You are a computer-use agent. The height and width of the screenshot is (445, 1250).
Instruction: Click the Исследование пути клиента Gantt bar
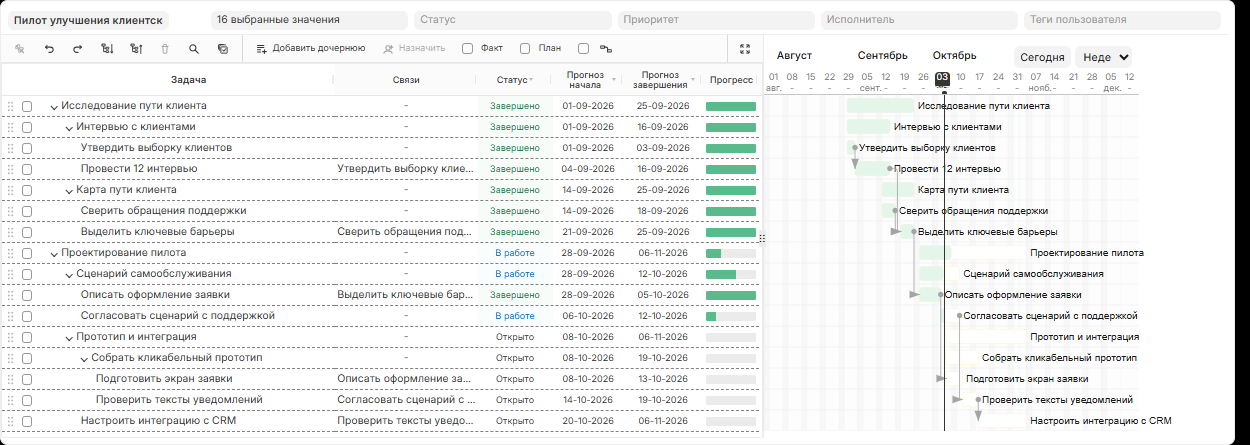tap(880, 106)
